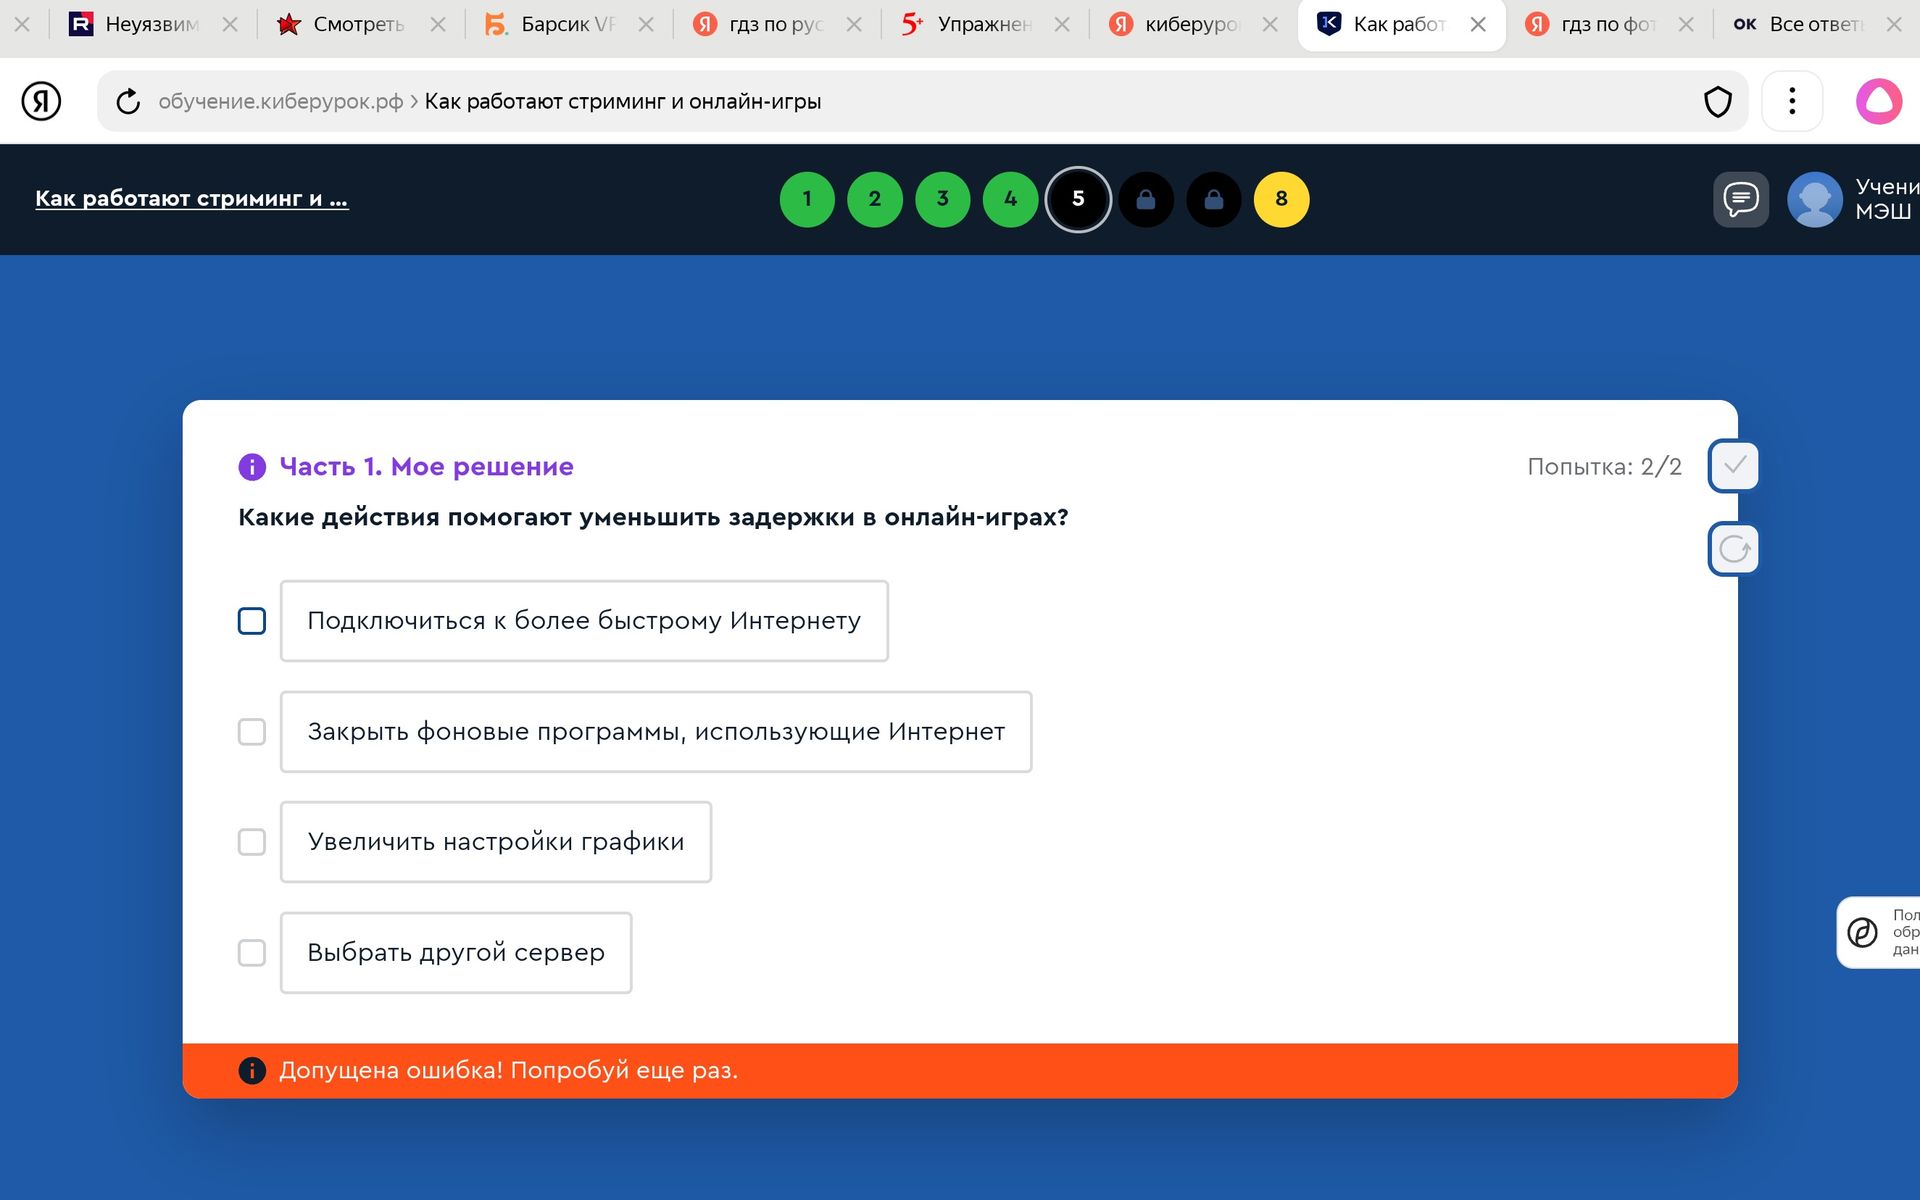The width and height of the screenshot is (1920, 1200).
Task: Retry the task with the circular arrow button
Action: [1734, 549]
